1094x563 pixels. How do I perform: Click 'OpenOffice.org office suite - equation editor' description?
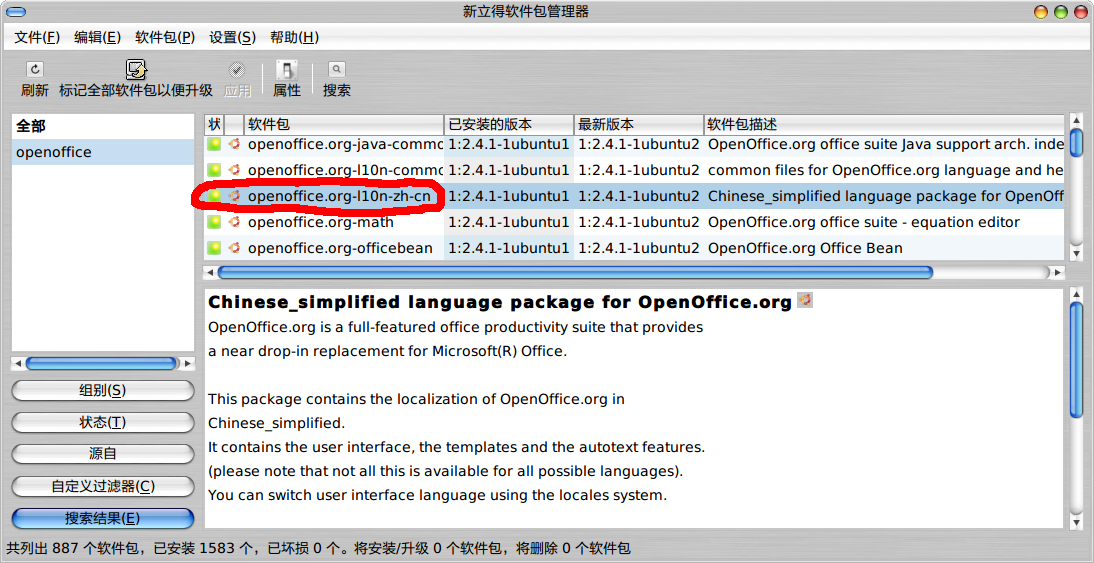click(864, 222)
